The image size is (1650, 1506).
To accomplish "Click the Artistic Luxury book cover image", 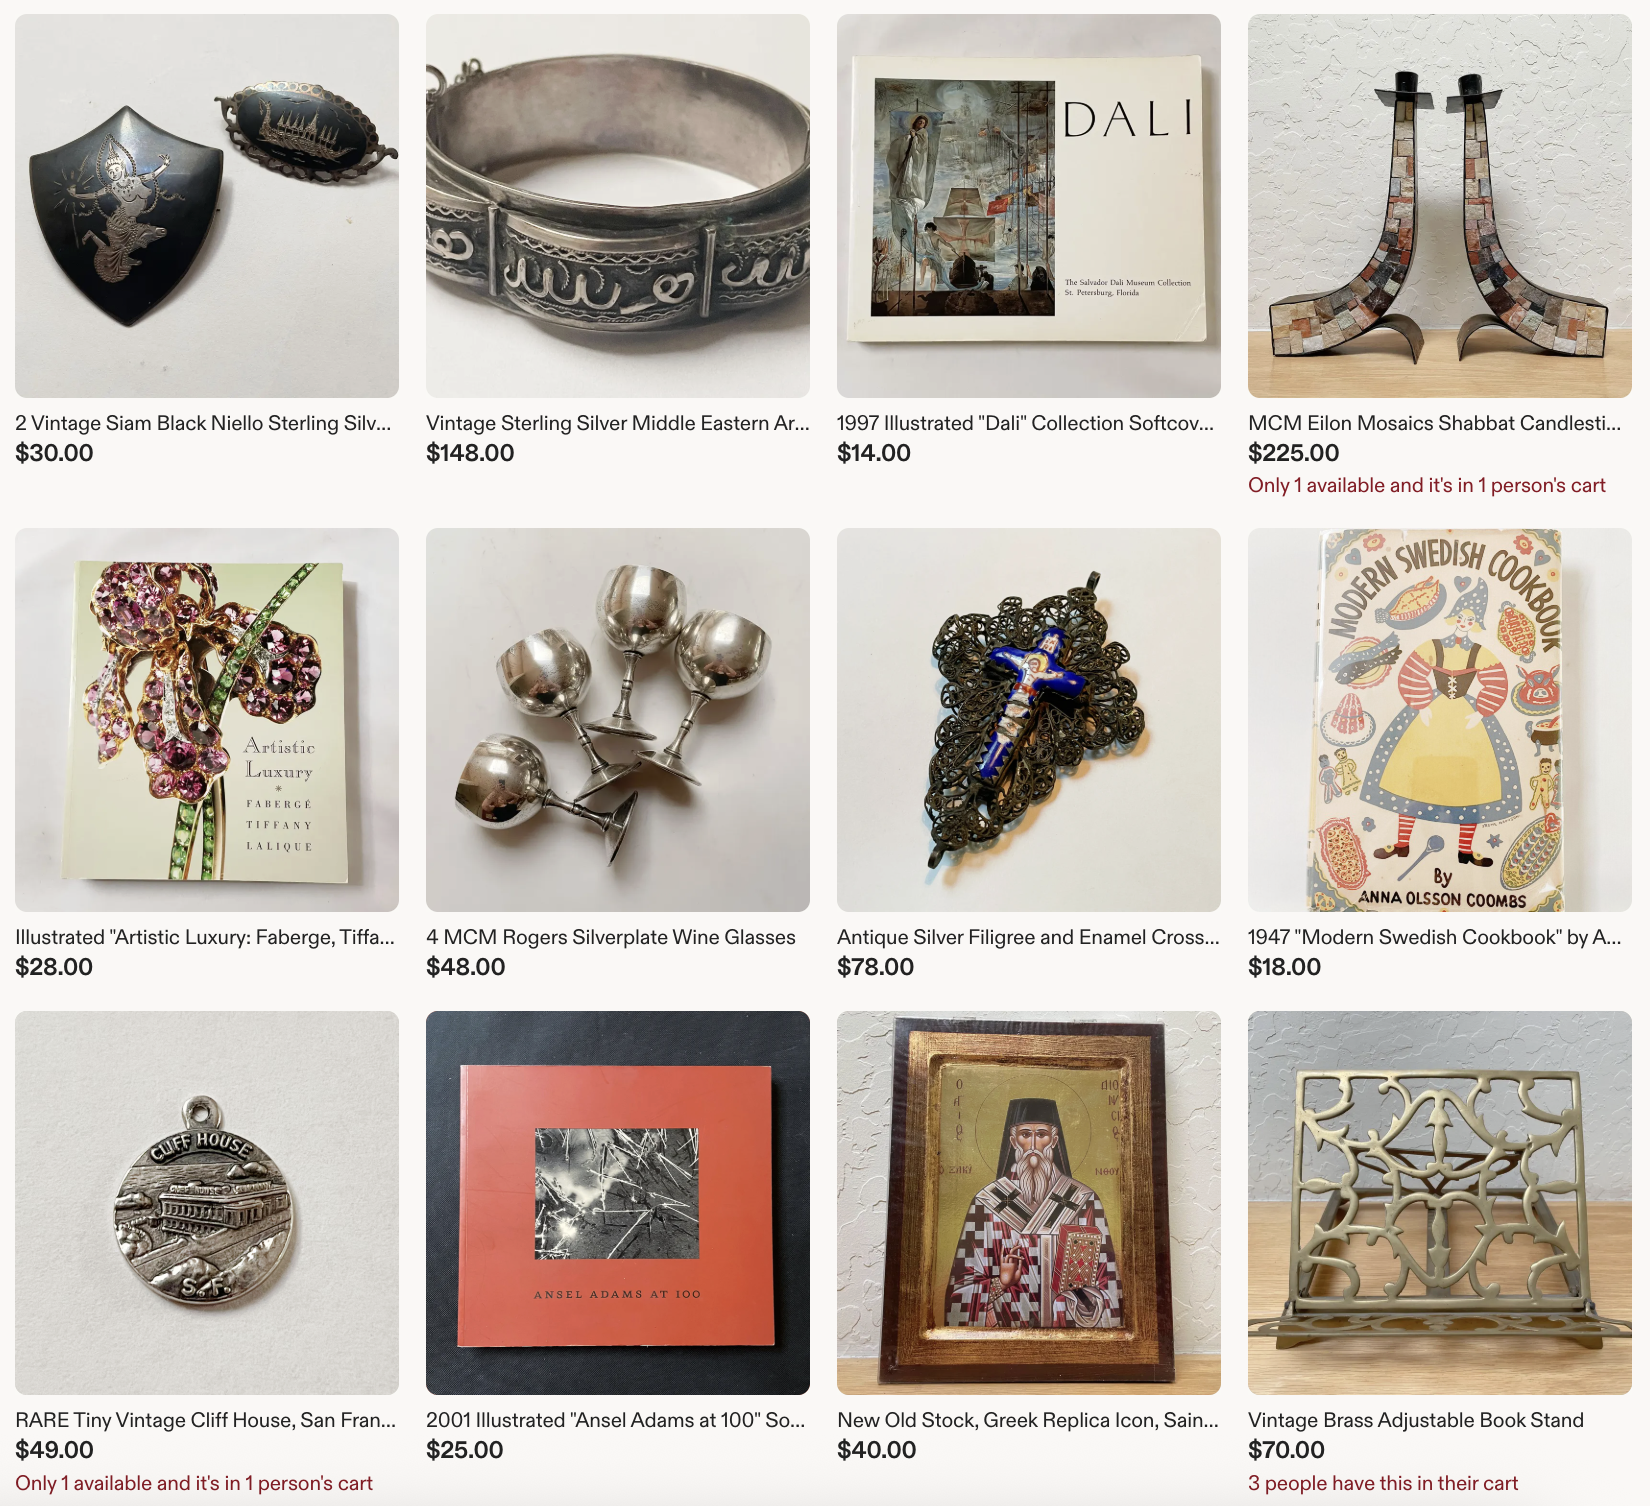I will tap(207, 720).
